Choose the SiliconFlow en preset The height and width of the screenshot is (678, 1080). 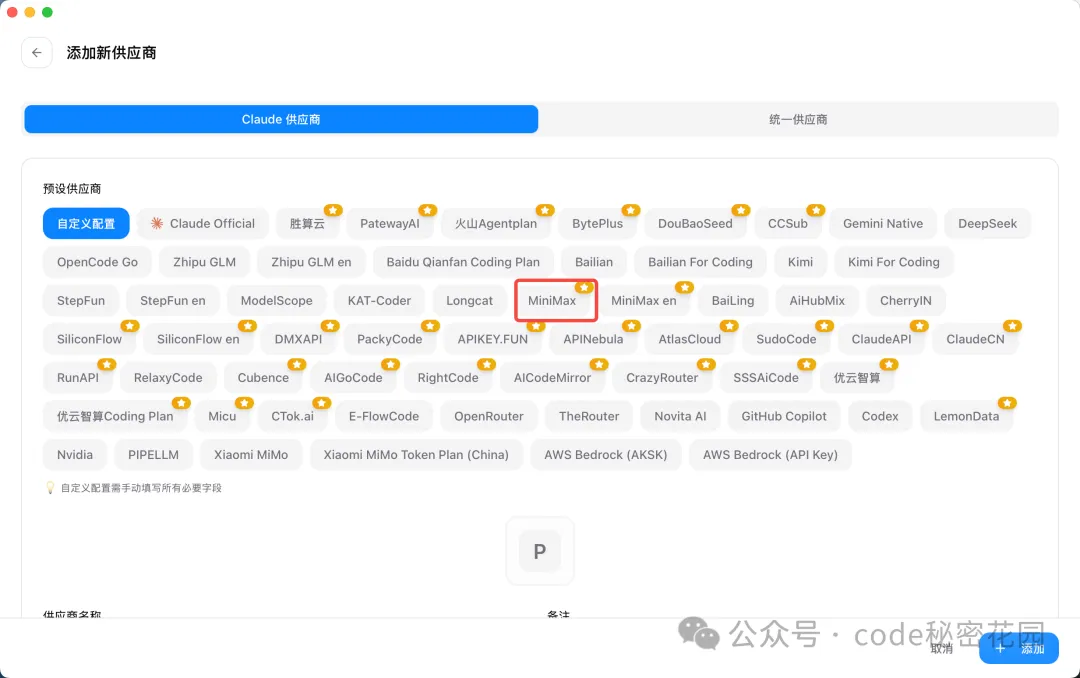tap(198, 339)
